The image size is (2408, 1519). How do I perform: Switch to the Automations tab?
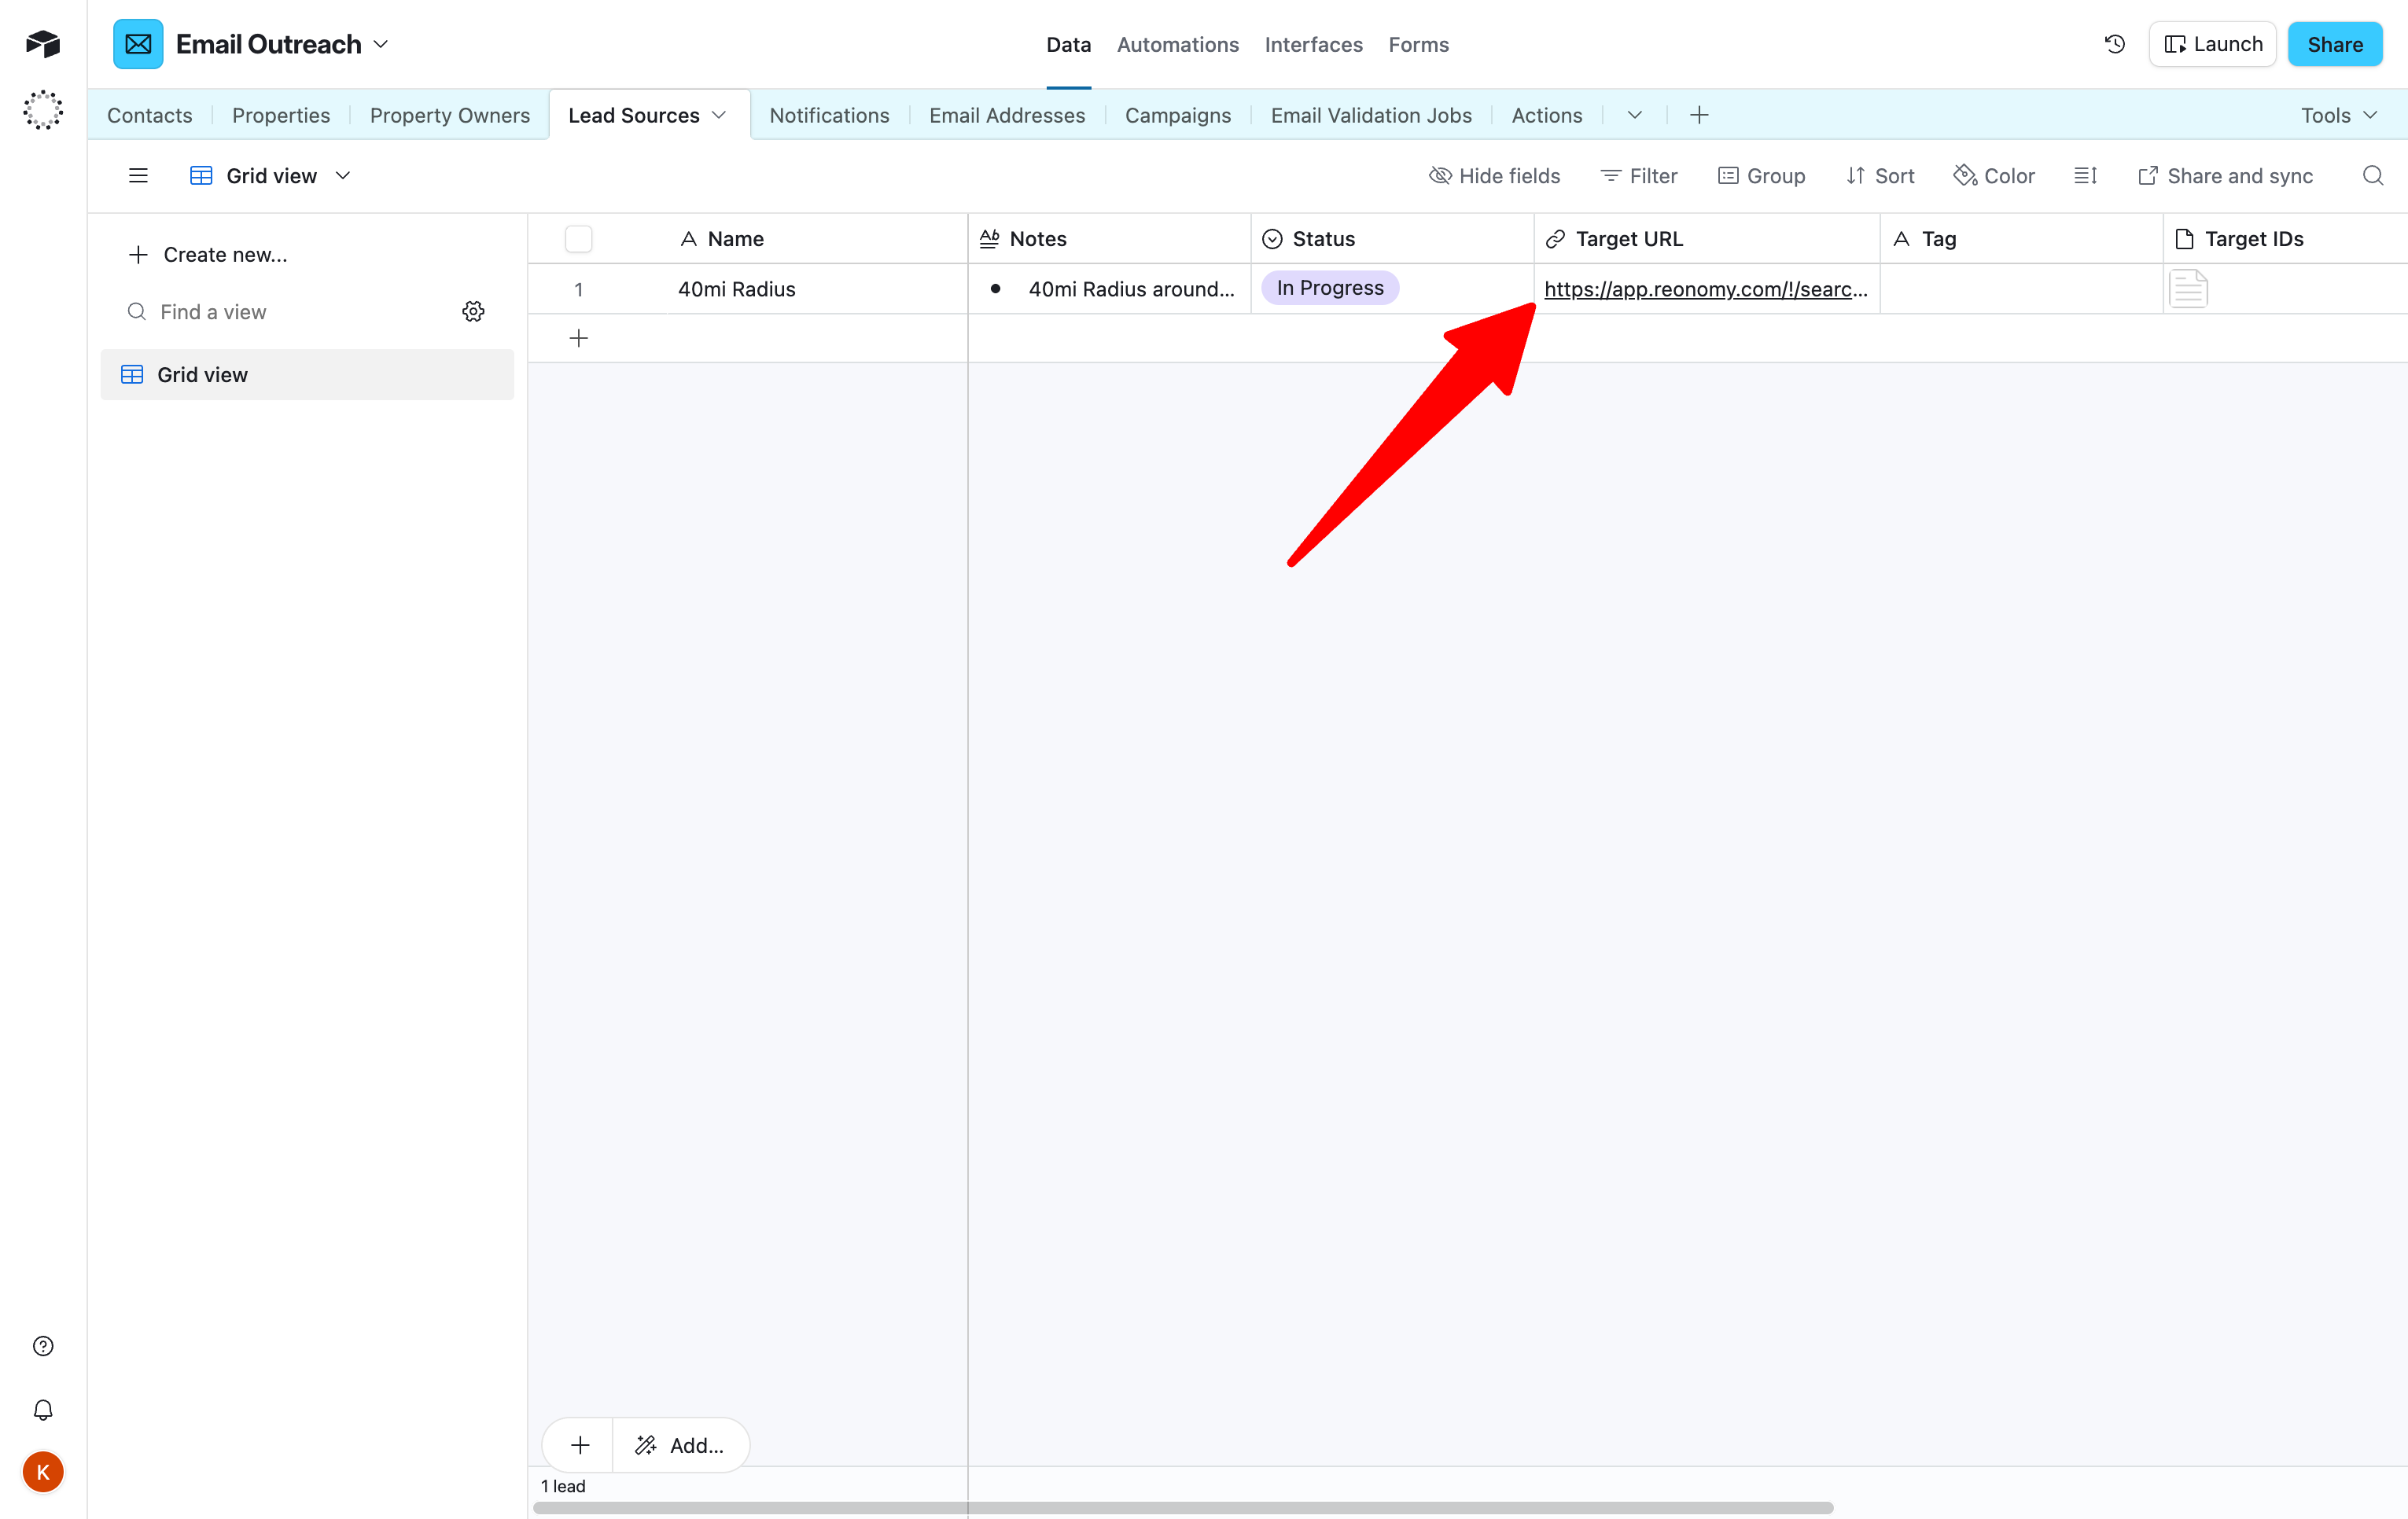[x=1177, y=44]
